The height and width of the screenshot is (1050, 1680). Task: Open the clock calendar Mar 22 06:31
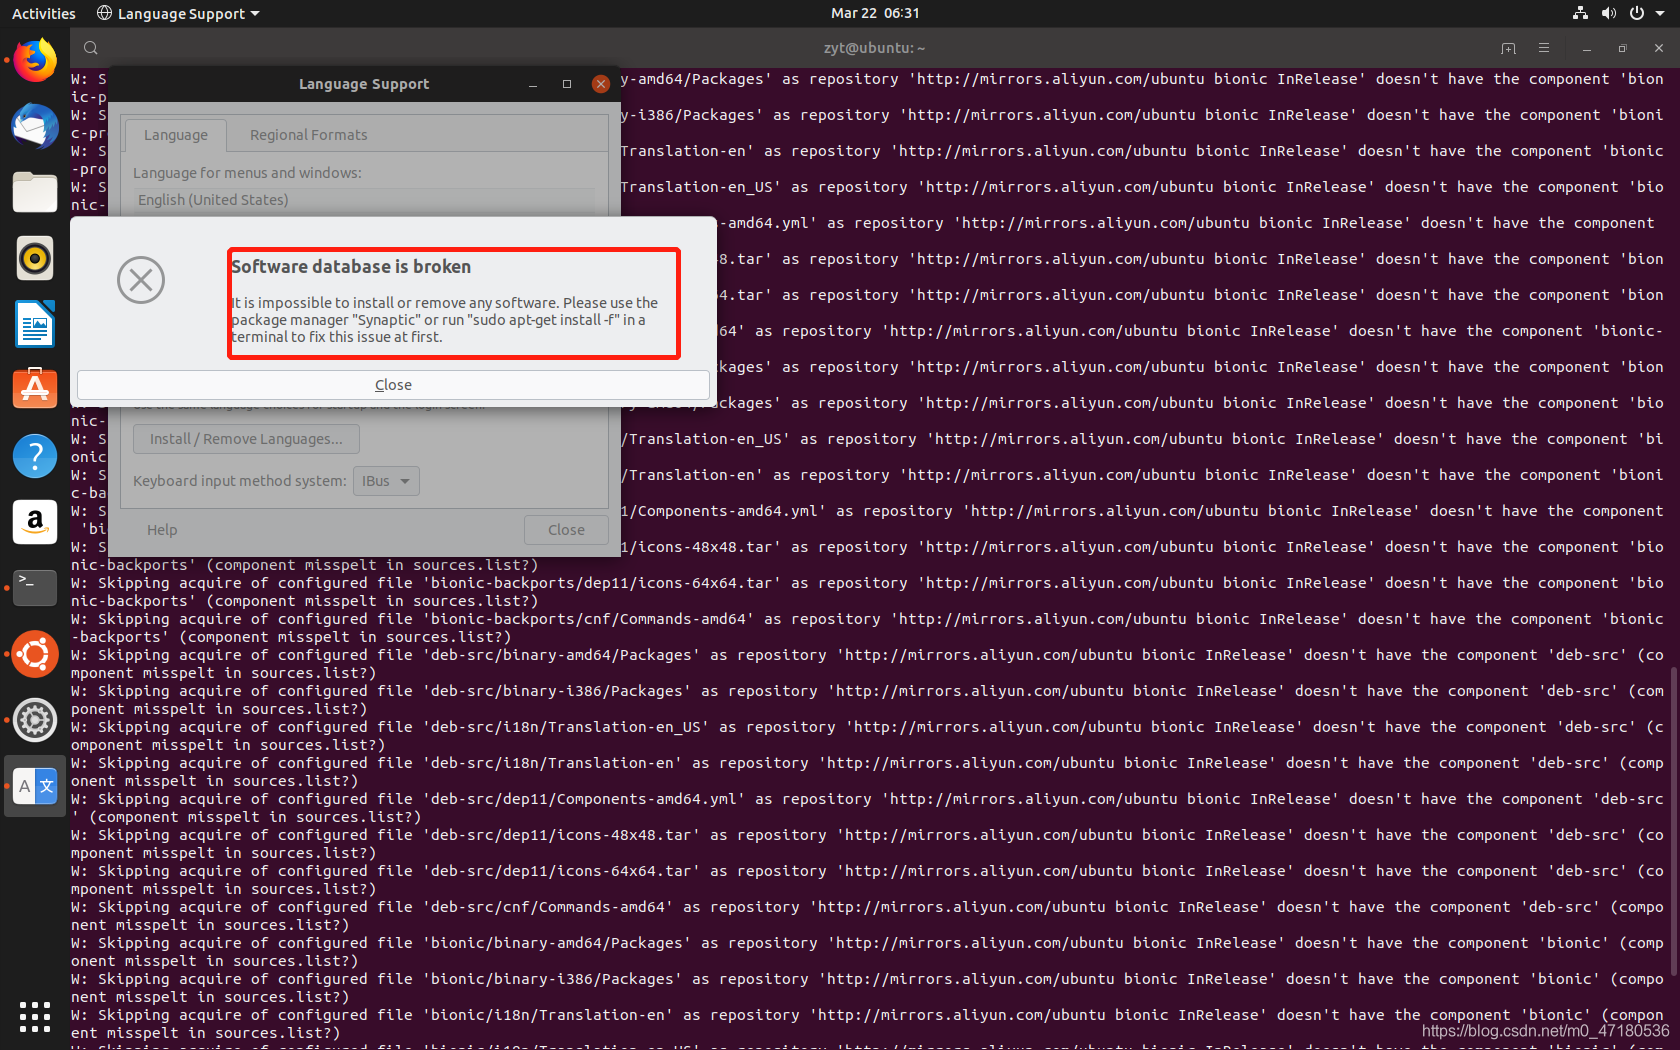tap(875, 13)
